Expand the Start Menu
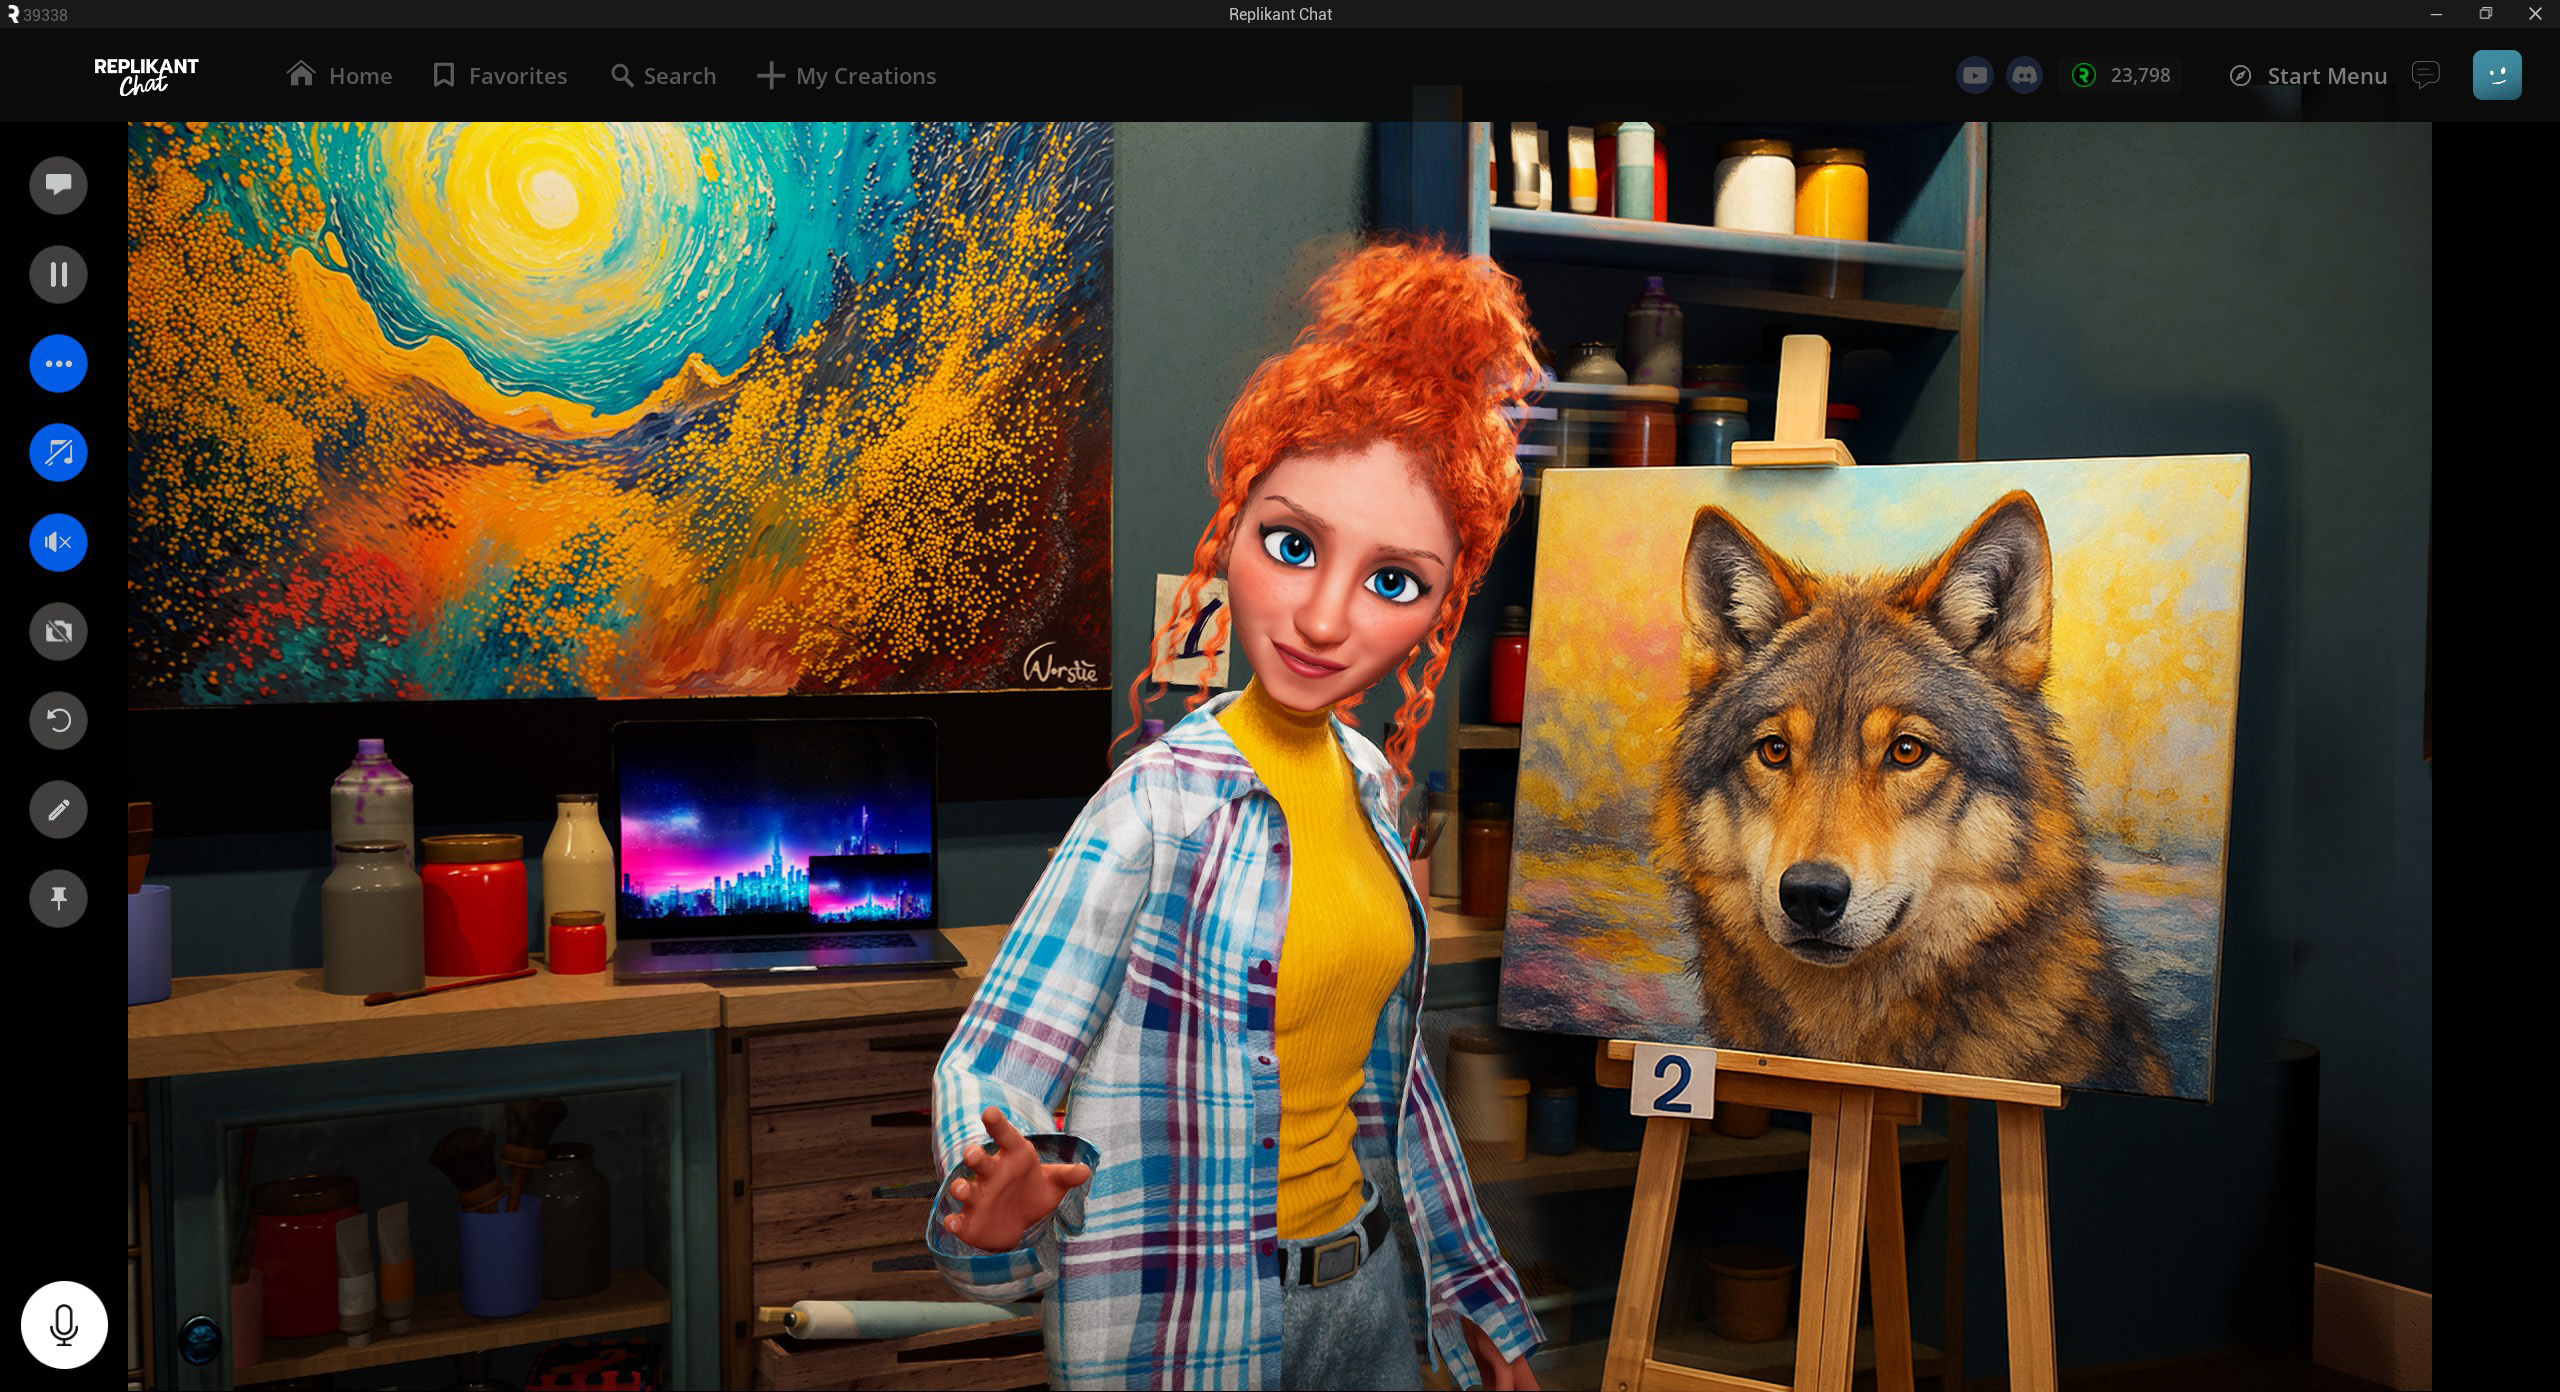The height and width of the screenshot is (1392, 2560). click(2308, 76)
